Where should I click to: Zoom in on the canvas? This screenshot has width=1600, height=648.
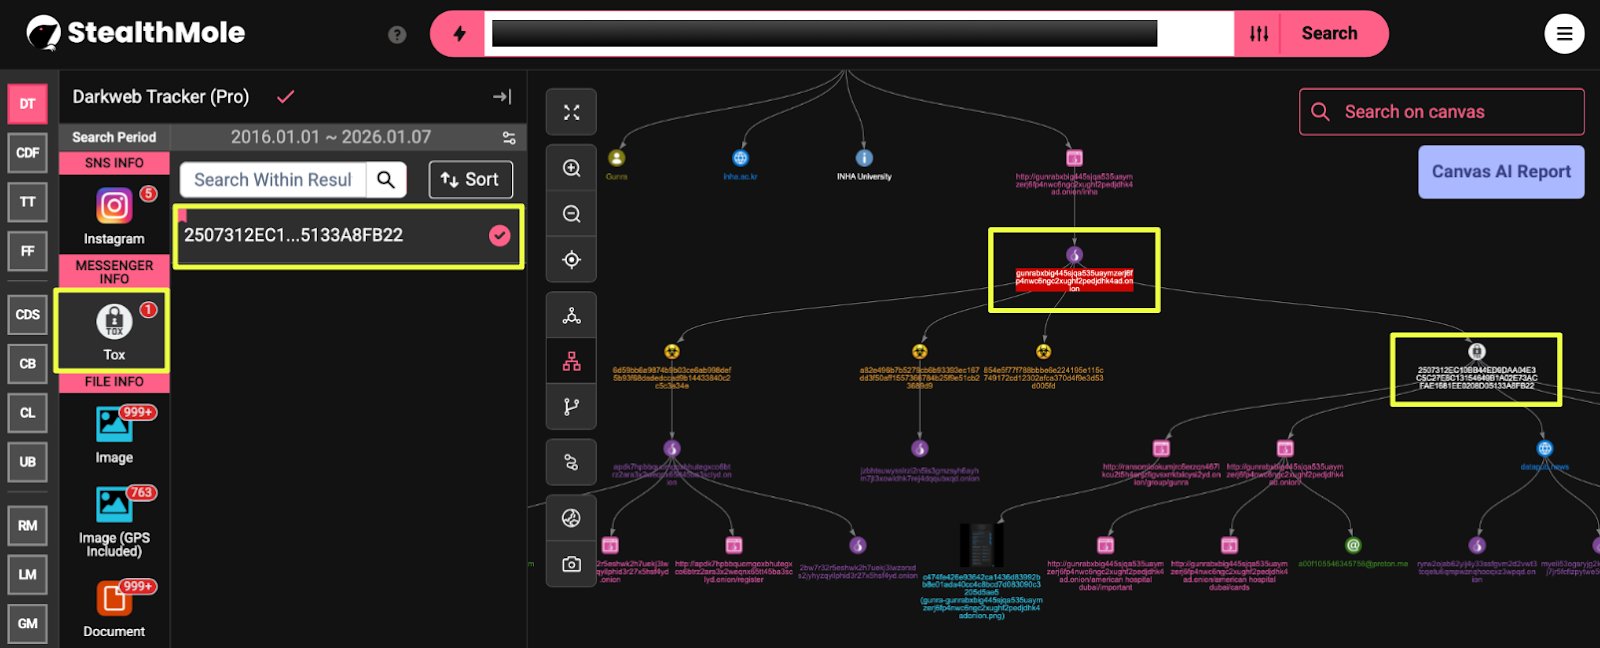tap(571, 169)
